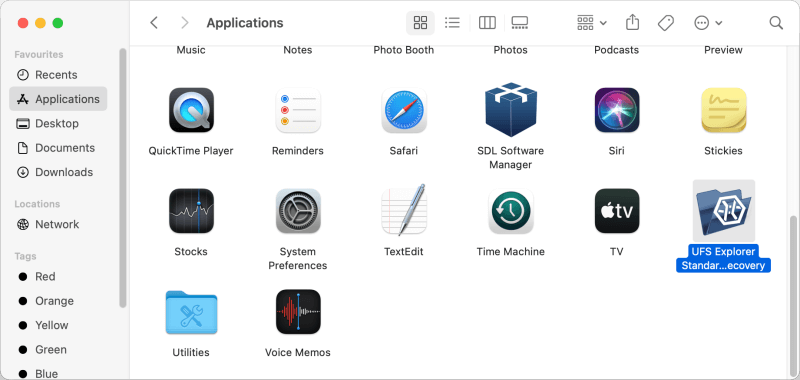Filter by the Red tag
Image resolution: width=800 pixels, height=380 pixels.
[58, 276]
